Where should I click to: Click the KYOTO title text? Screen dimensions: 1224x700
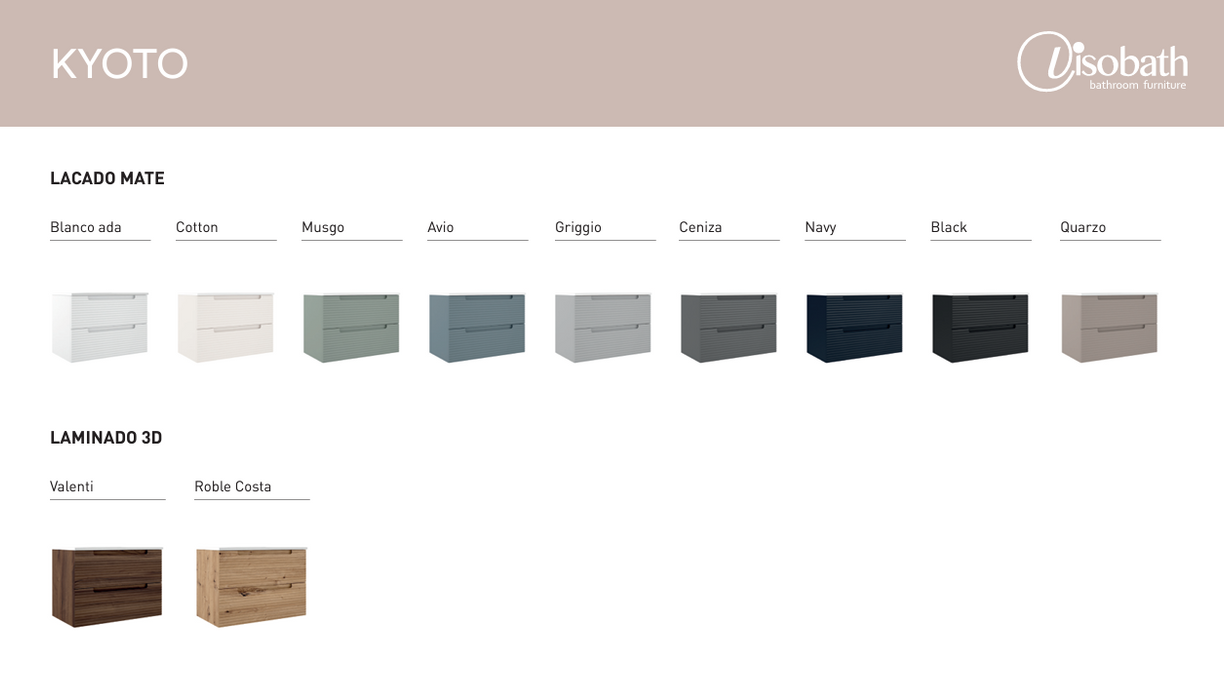coord(119,64)
